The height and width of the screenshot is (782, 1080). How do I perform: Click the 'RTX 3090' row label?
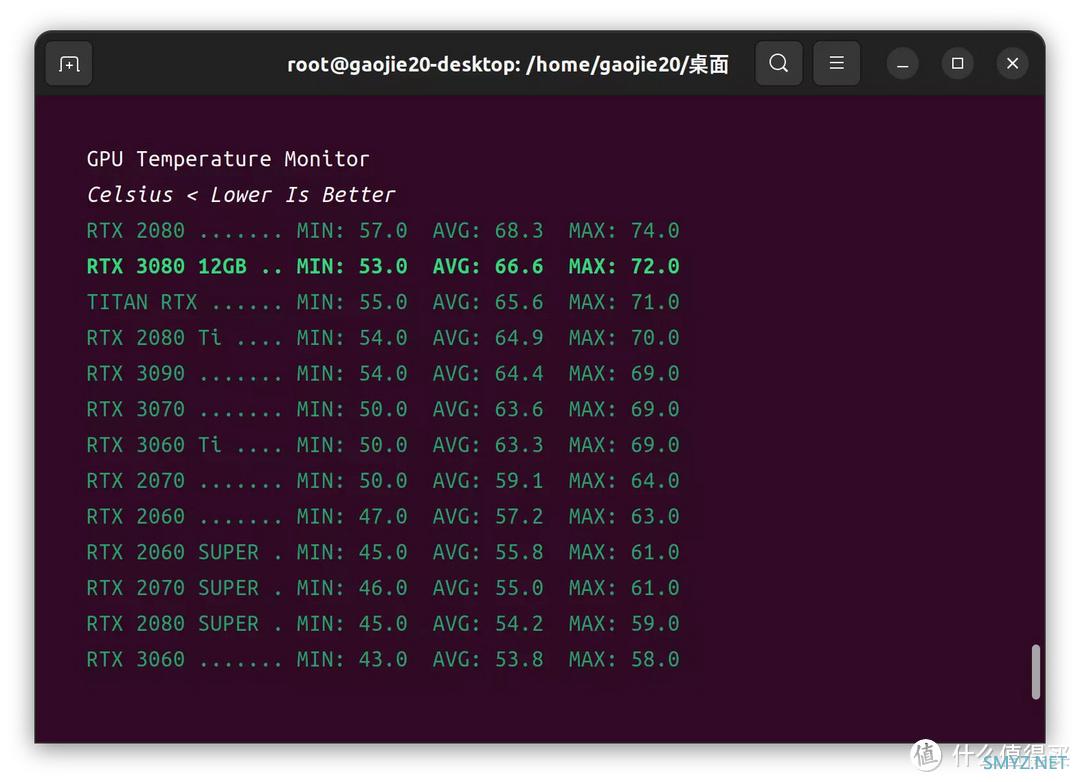tap(136, 374)
